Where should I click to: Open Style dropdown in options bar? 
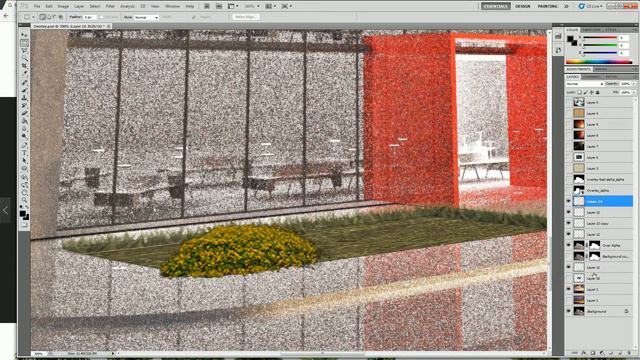point(146,18)
